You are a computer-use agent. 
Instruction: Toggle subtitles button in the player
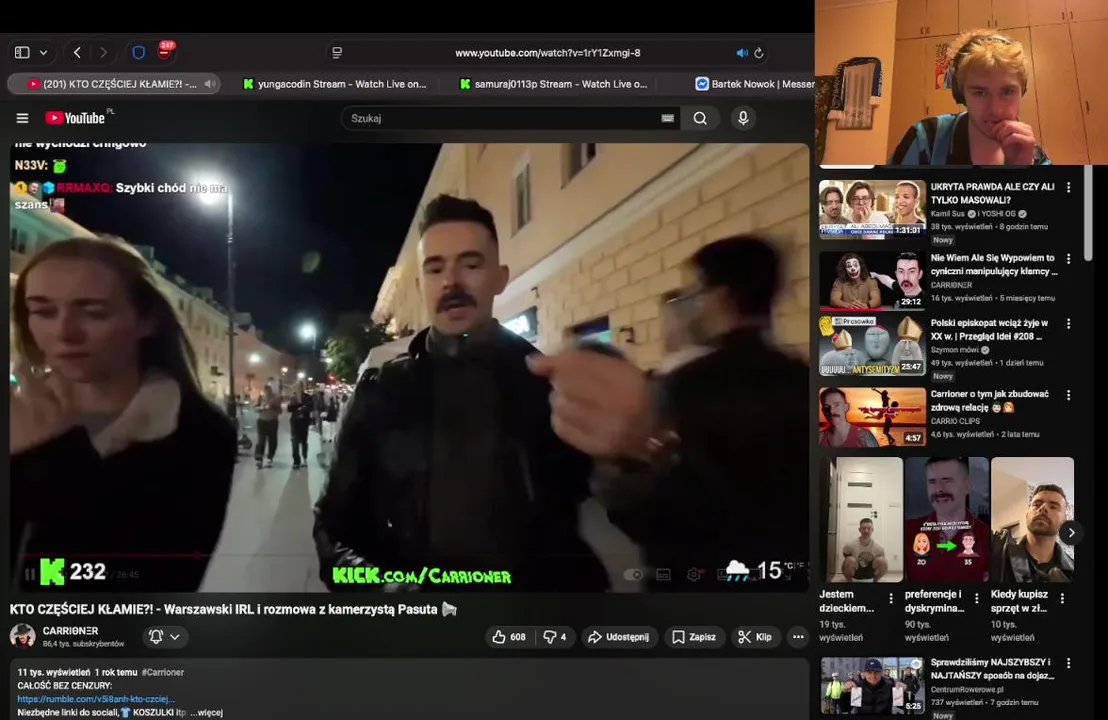(x=664, y=574)
